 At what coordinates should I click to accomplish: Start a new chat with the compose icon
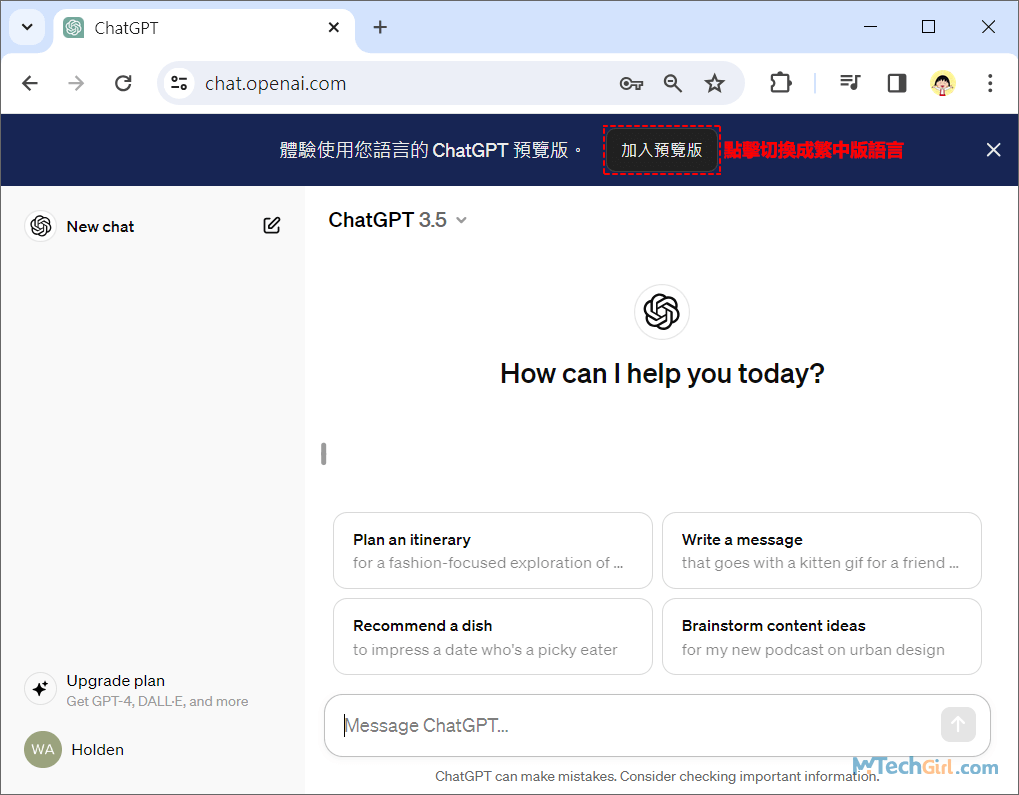[271, 225]
